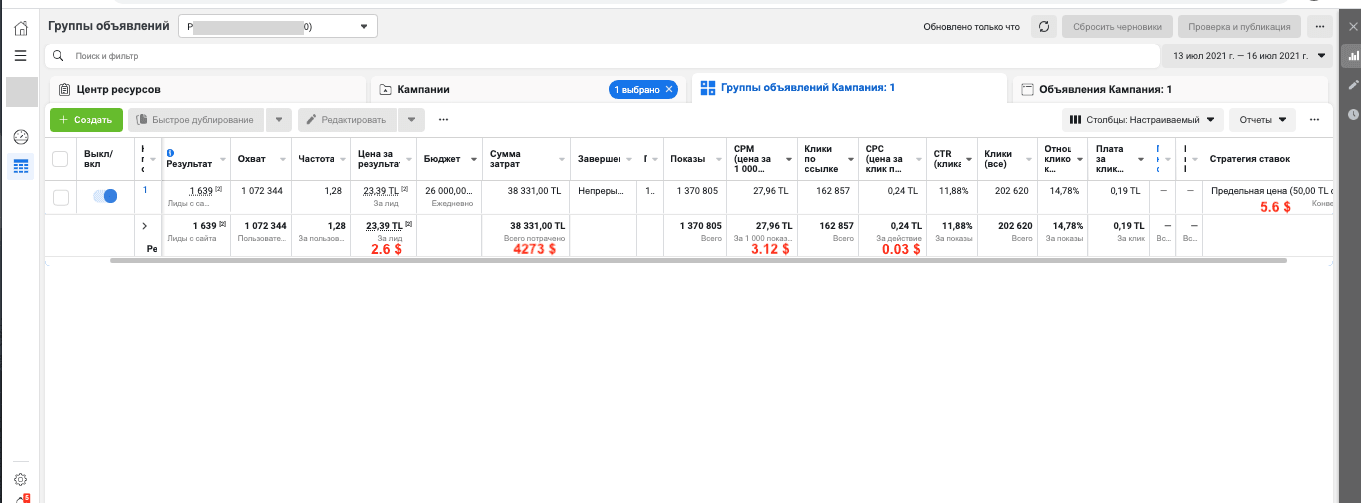Click the "Сбросить черновики" button
This screenshot has height=503, width=1361.
pyautogui.click(x=1117, y=27)
